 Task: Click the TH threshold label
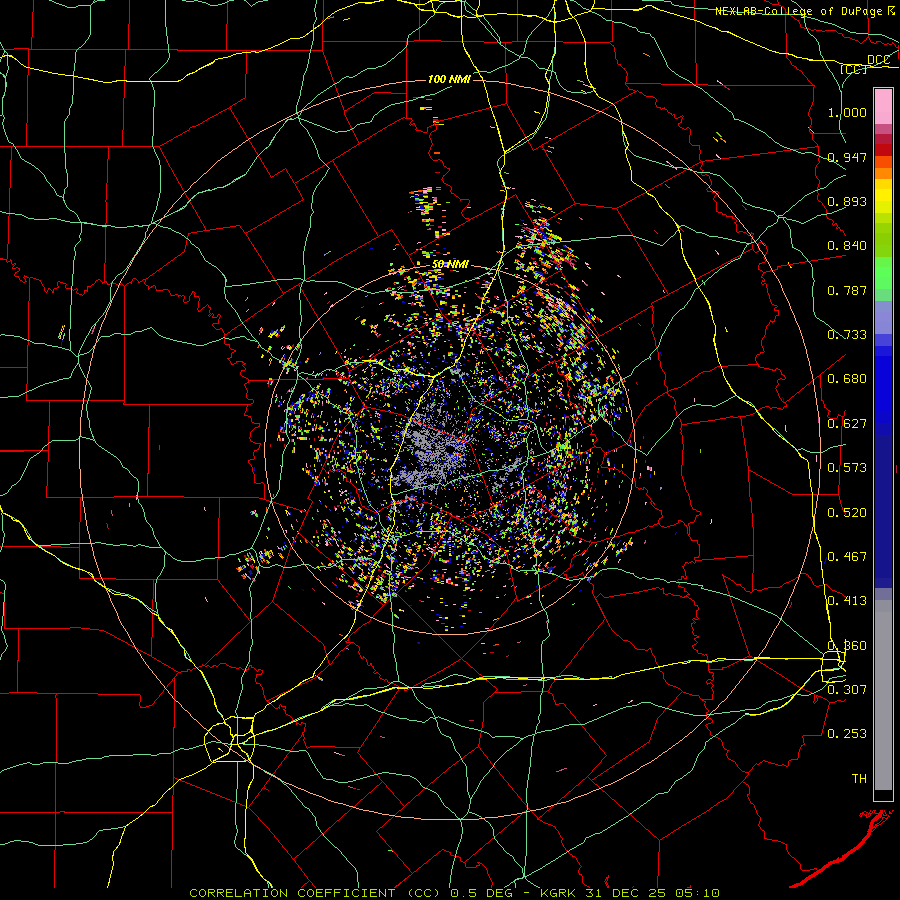[x=859, y=779]
